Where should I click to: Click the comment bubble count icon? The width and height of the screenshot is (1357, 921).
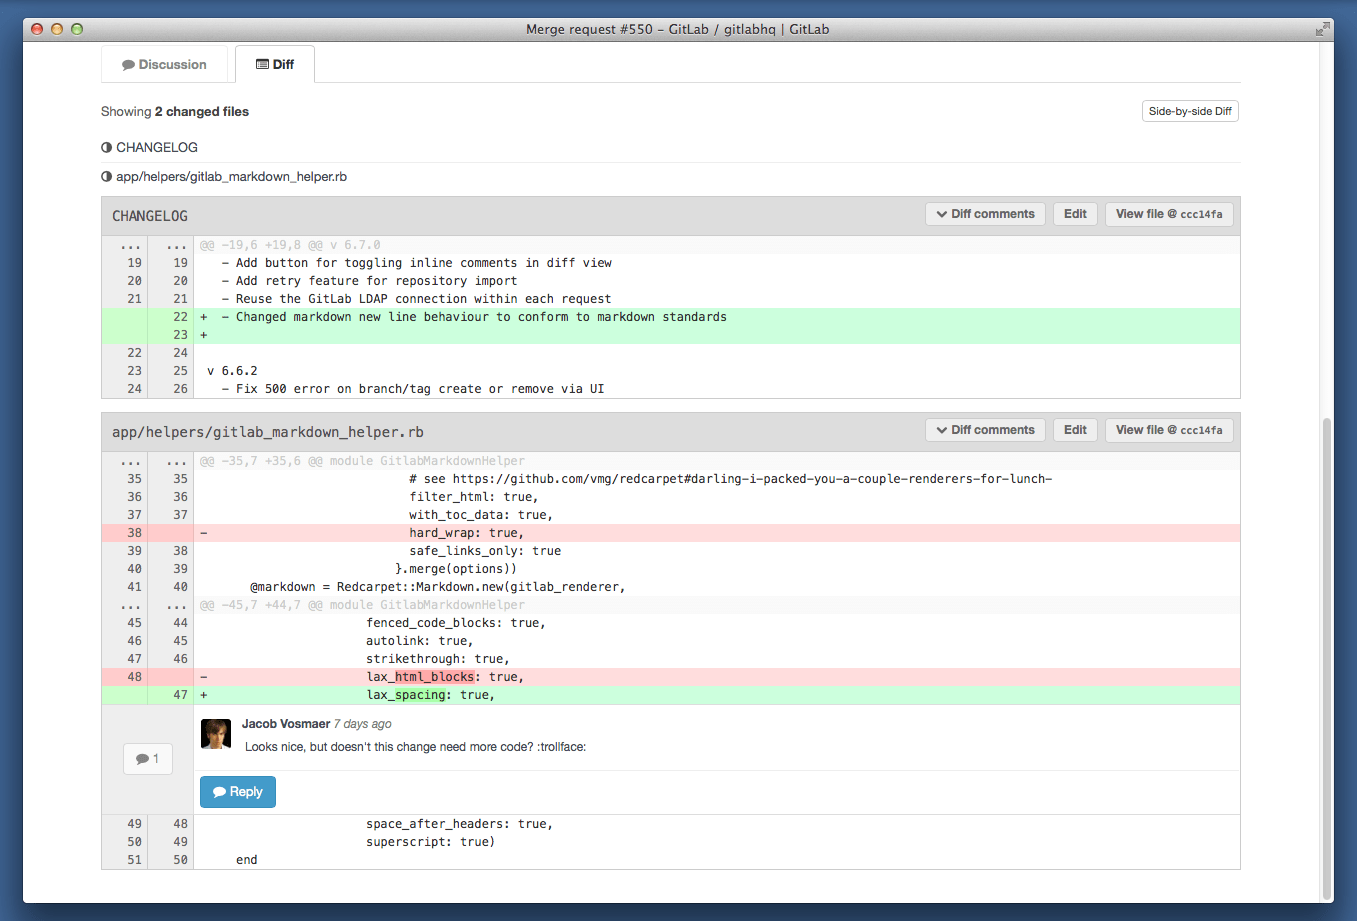148,759
